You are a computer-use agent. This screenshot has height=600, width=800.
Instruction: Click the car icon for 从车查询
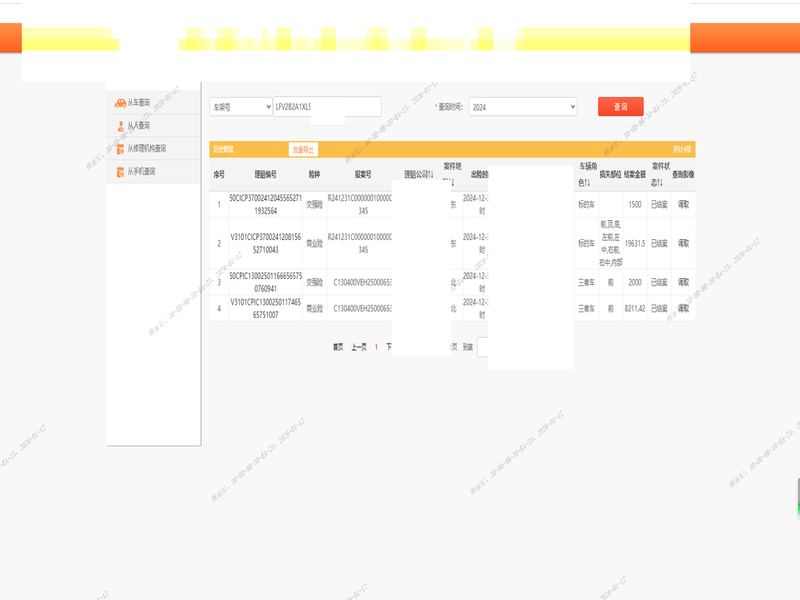(x=119, y=103)
